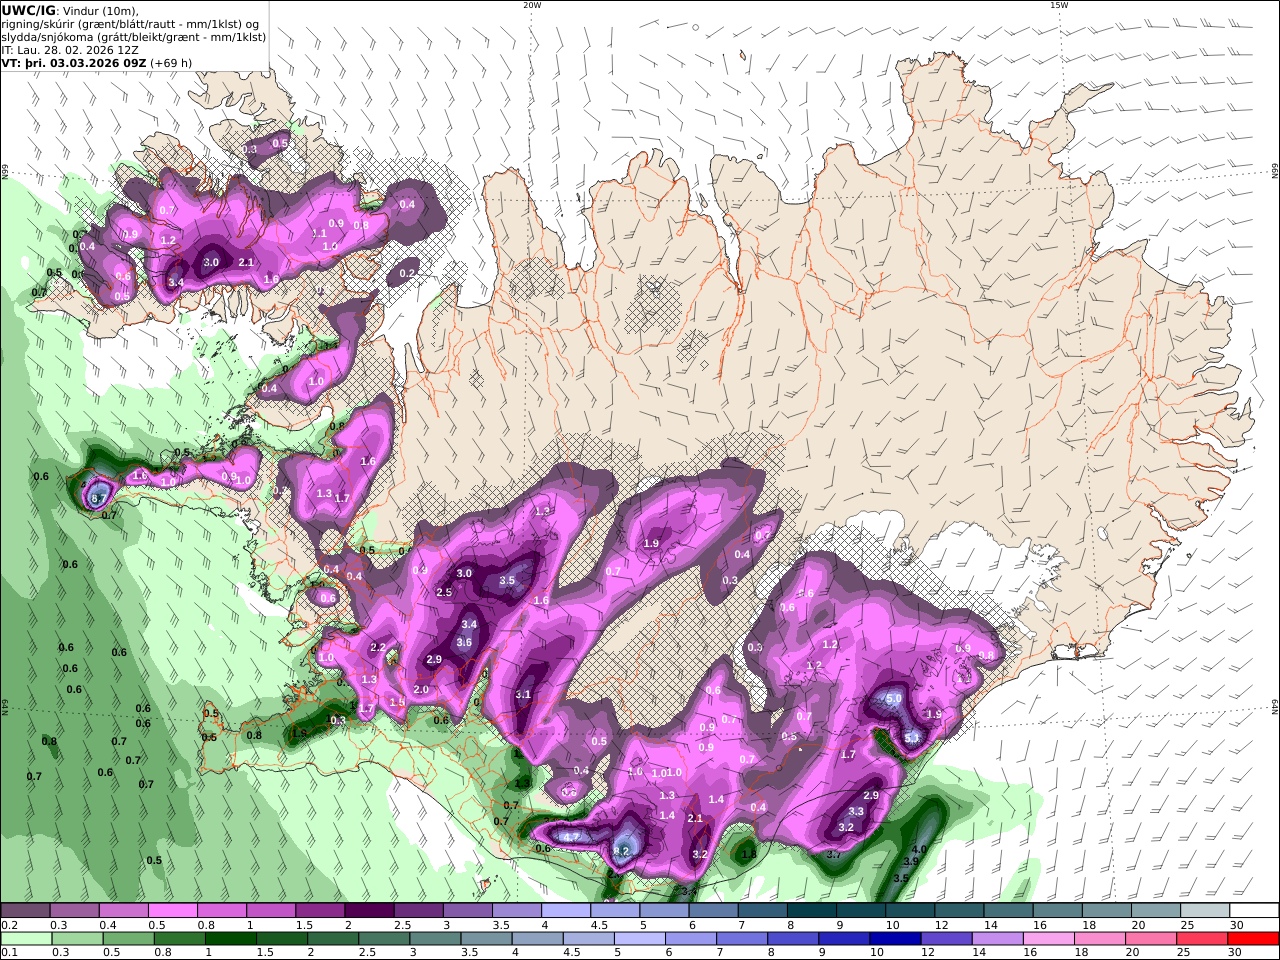Viewport: 1280px width, 960px height.
Task: Click the 3.3 precipitation value
Action: 856,811
